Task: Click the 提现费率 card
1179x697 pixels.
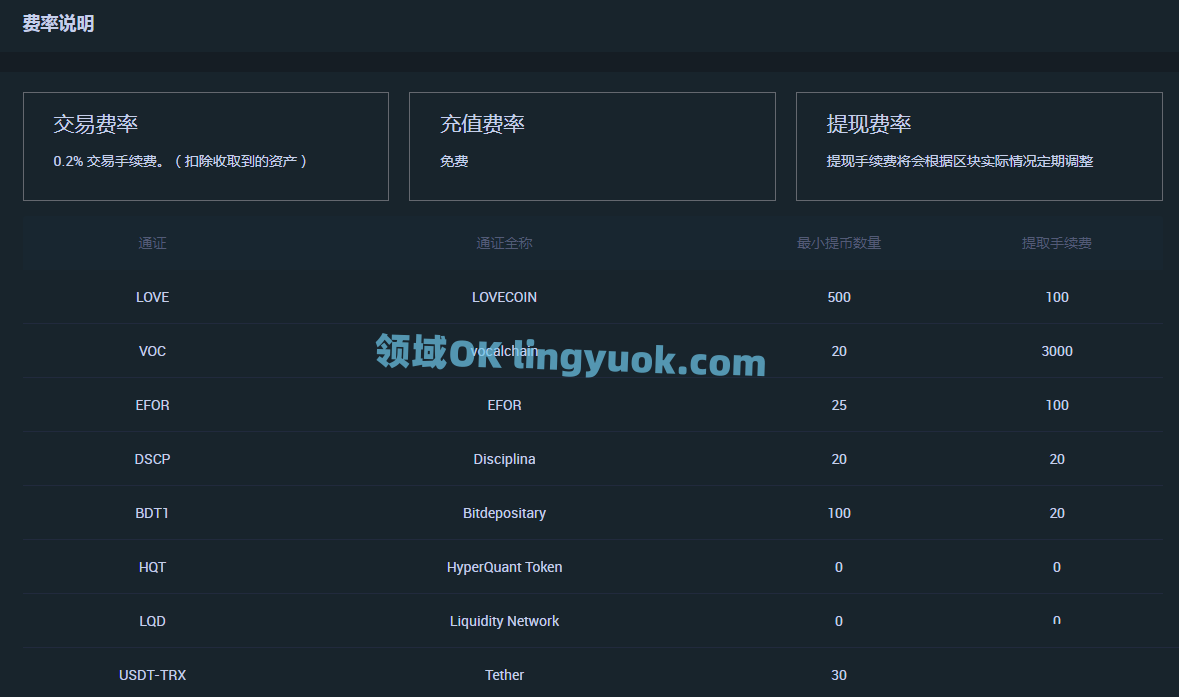Action: coord(978,146)
